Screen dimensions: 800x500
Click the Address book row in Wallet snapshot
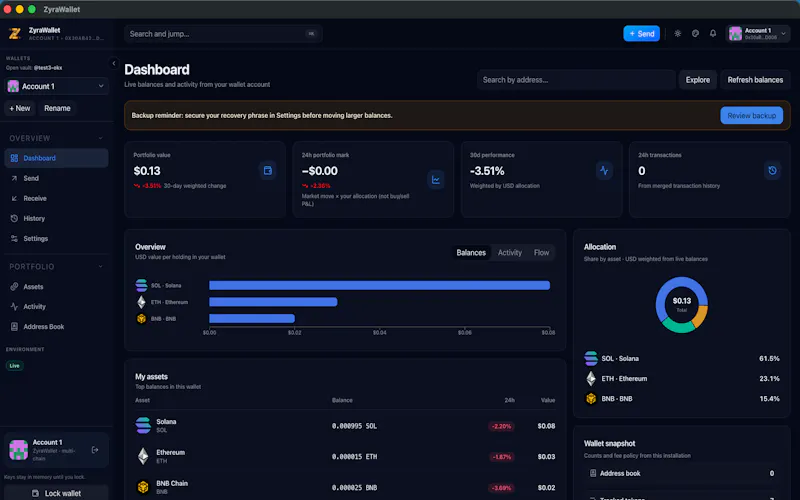682,473
